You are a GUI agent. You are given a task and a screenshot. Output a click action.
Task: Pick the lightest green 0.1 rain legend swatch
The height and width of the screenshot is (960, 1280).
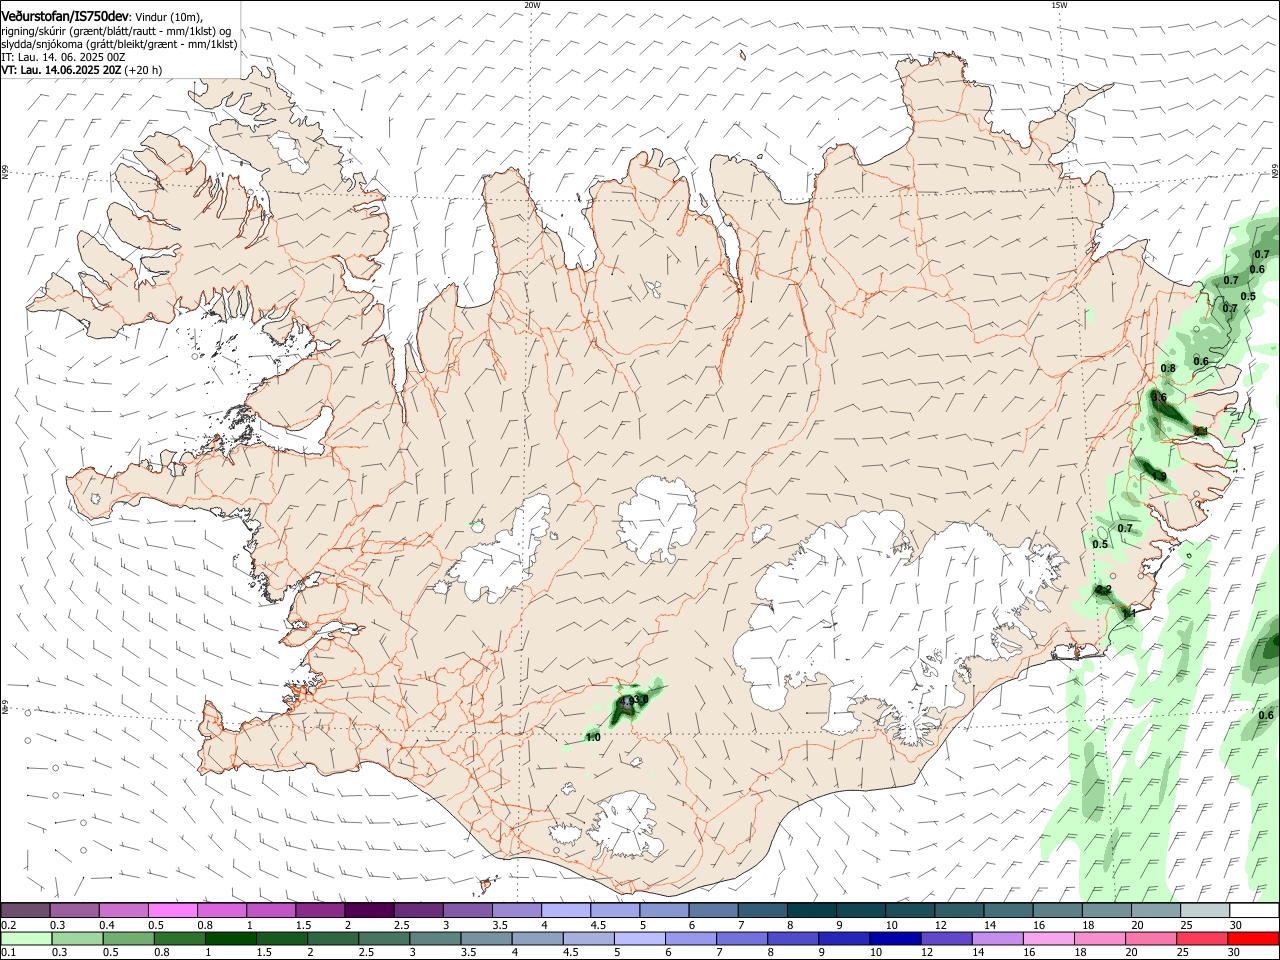coord(26,939)
